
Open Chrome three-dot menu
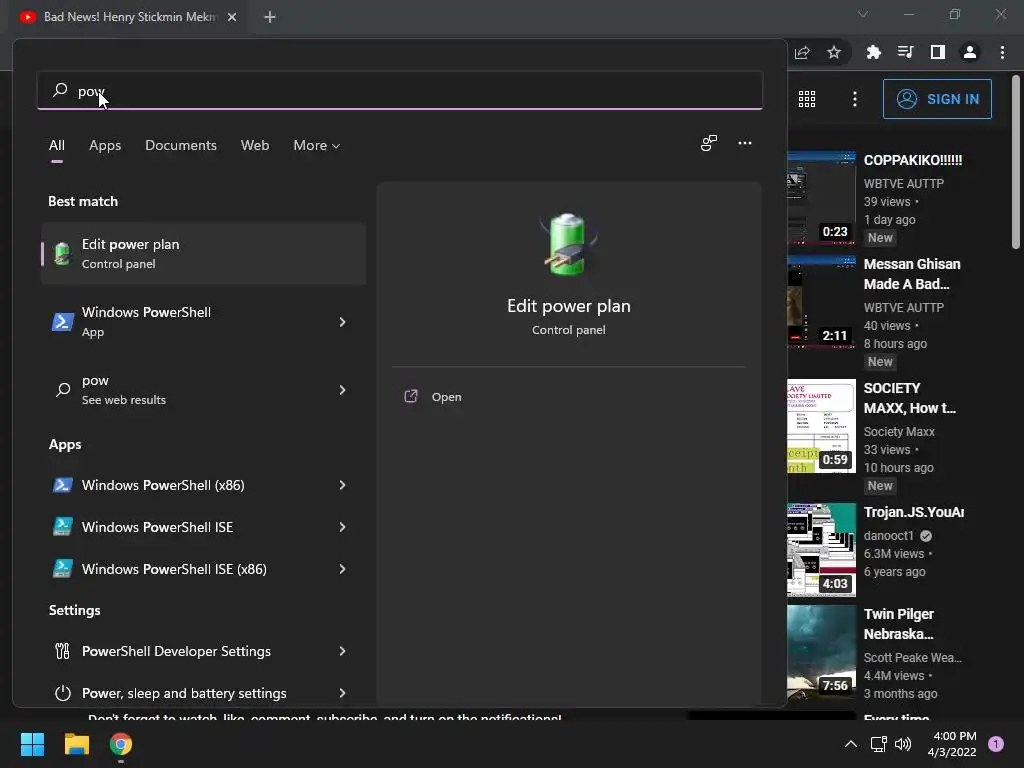pos(1002,52)
